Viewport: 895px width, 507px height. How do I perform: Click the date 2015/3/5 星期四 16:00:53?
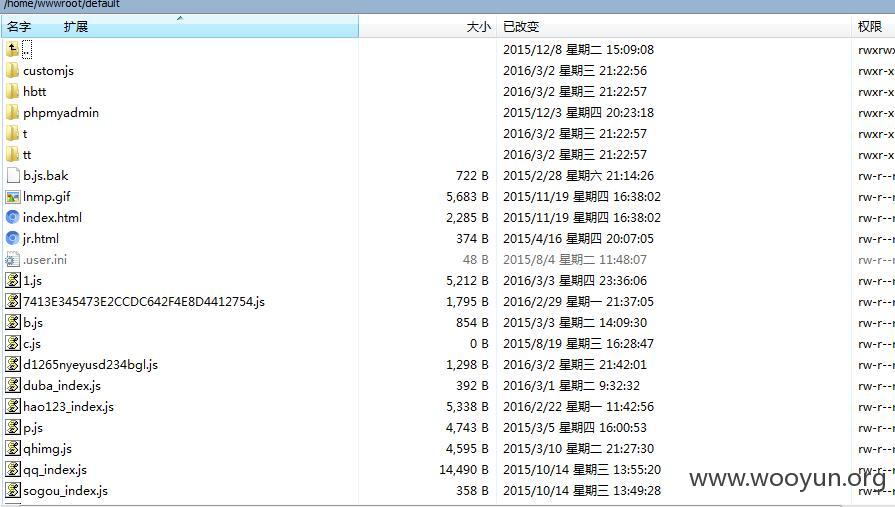pos(575,428)
